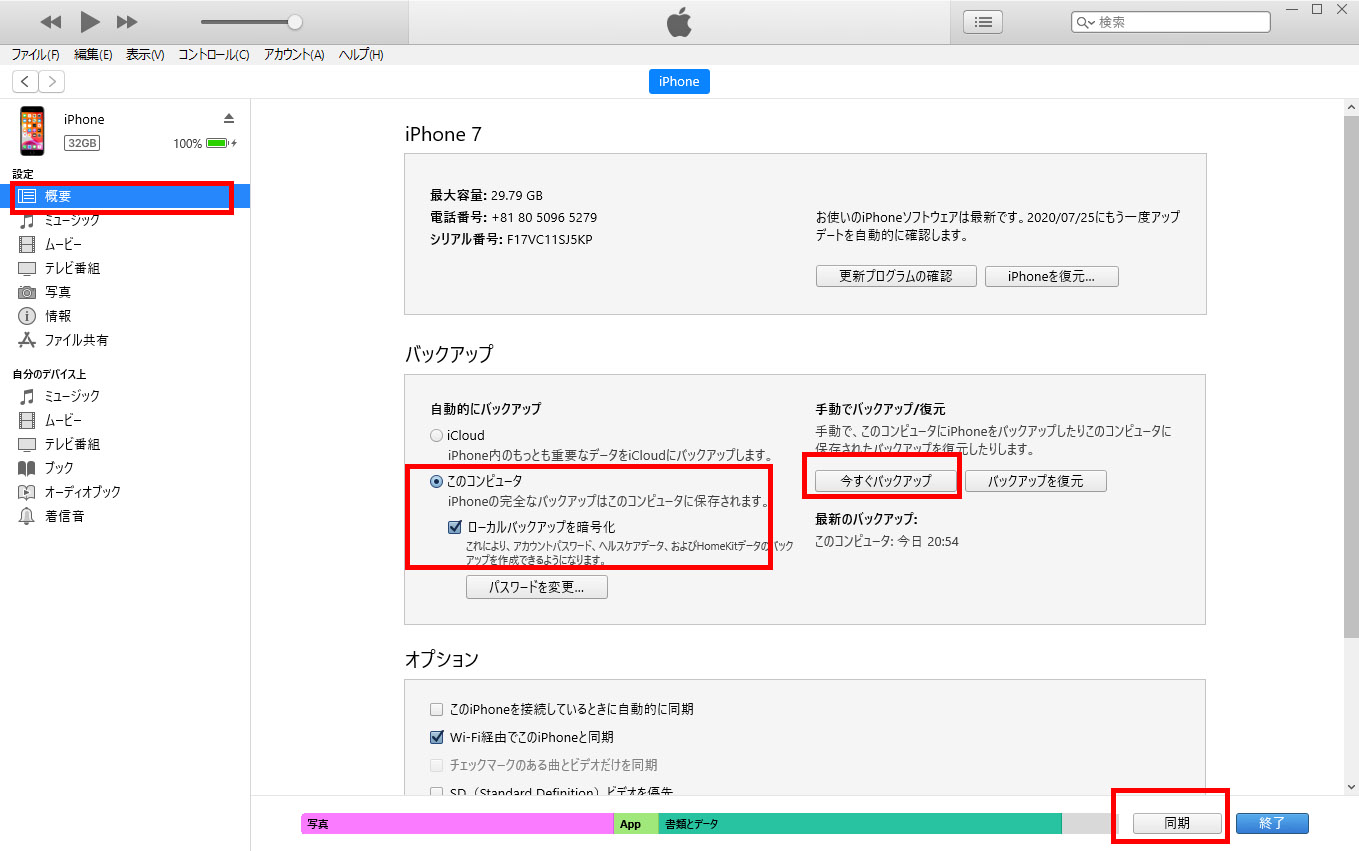Click the battery status icon
1359x851 pixels.
[x=219, y=144]
